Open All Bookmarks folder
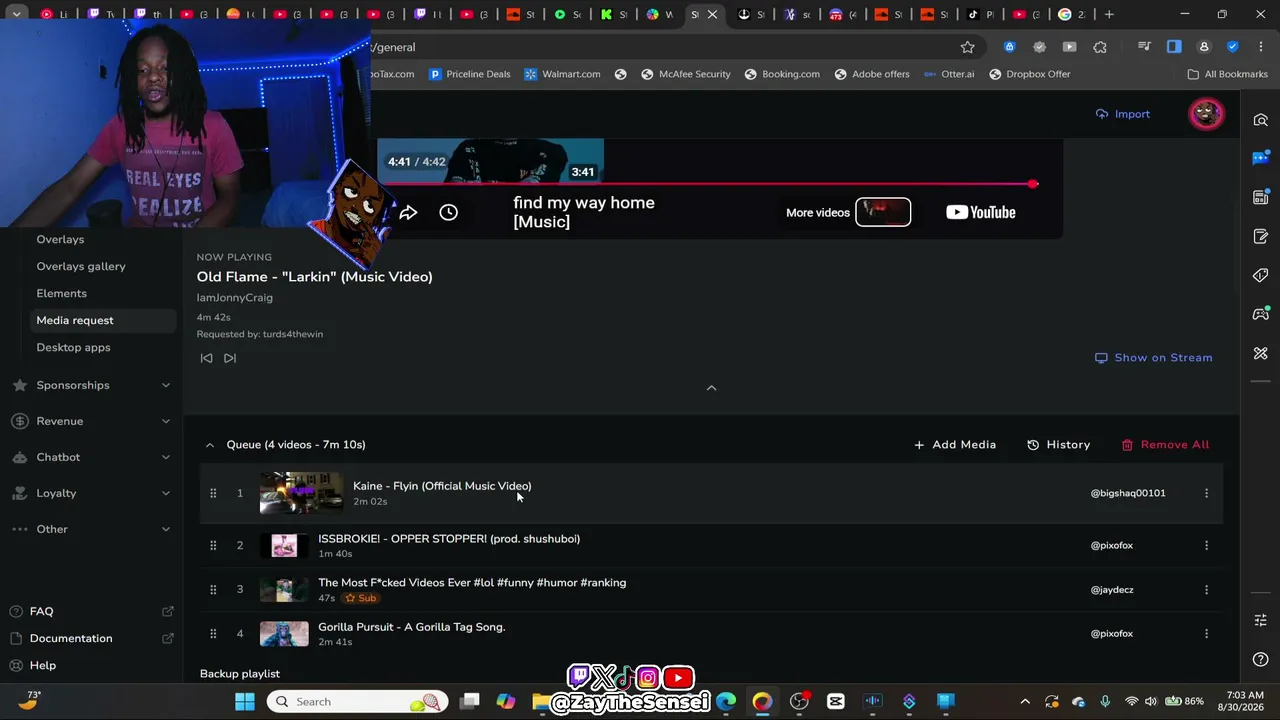 pyautogui.click(x=1227, y=74)
